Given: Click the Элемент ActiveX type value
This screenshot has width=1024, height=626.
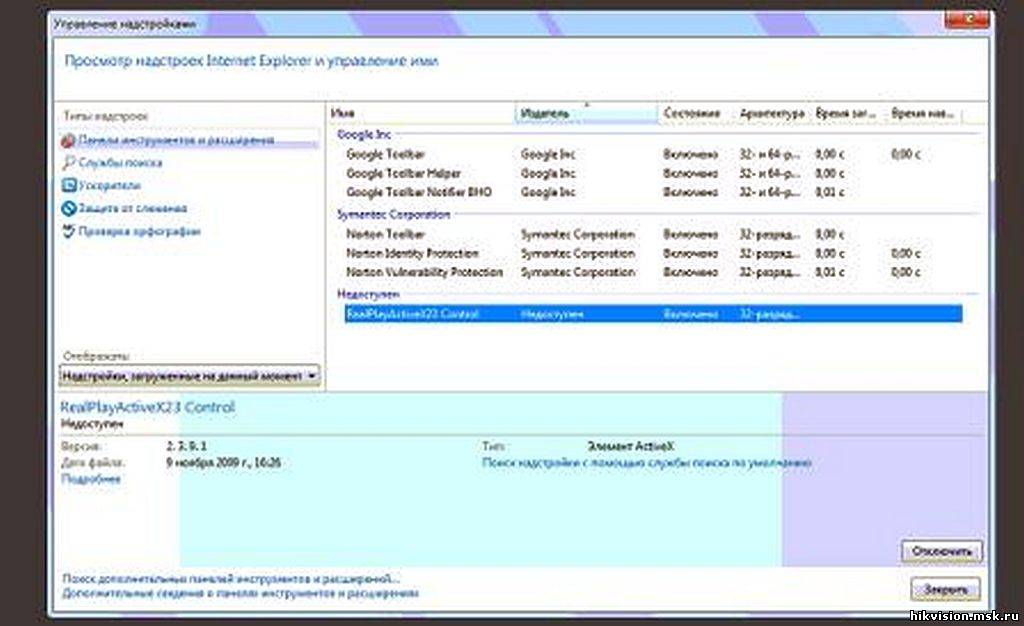Looking at the screenshot, I should pos(630,446).
